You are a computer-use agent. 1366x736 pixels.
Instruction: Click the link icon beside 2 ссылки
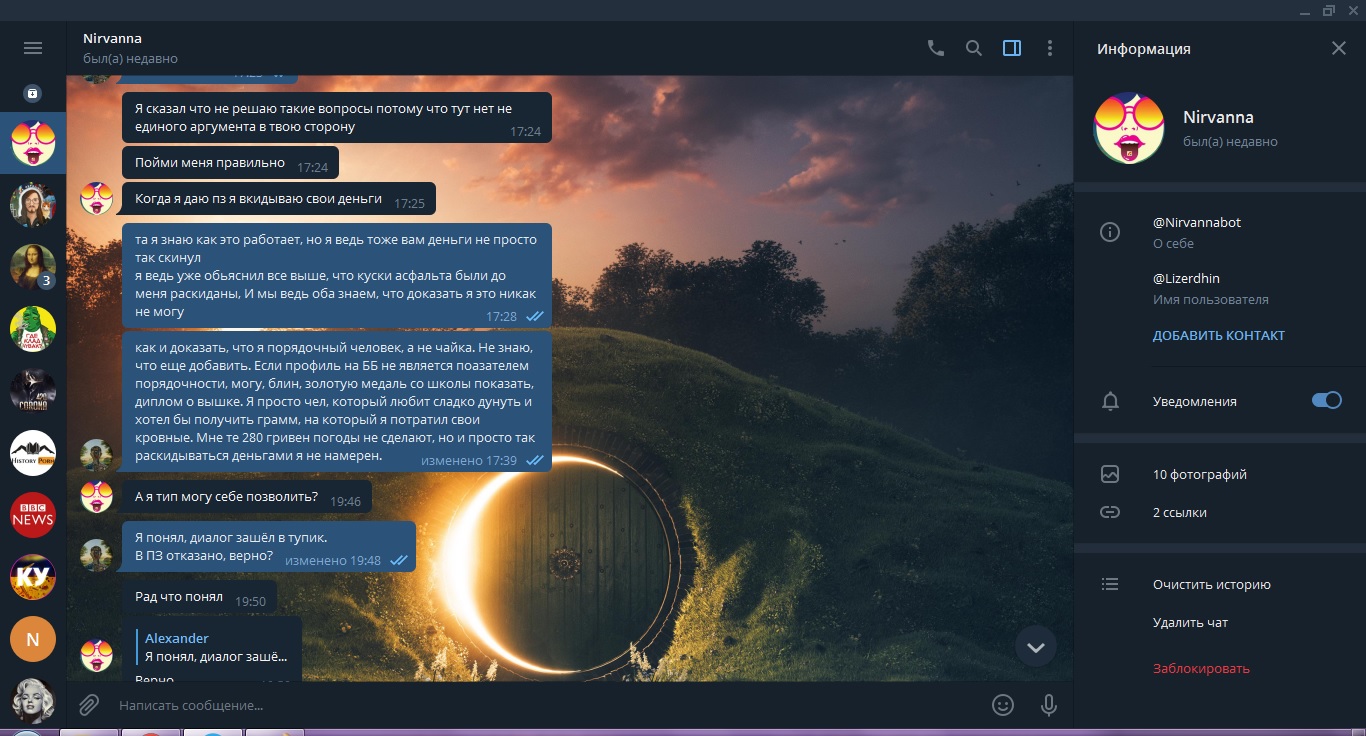(x=1110, y=513)
